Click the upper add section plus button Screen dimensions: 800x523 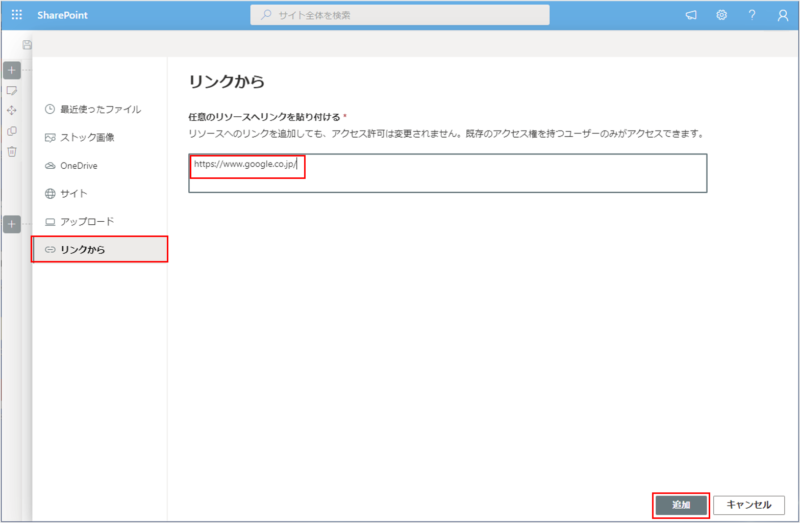12,70
